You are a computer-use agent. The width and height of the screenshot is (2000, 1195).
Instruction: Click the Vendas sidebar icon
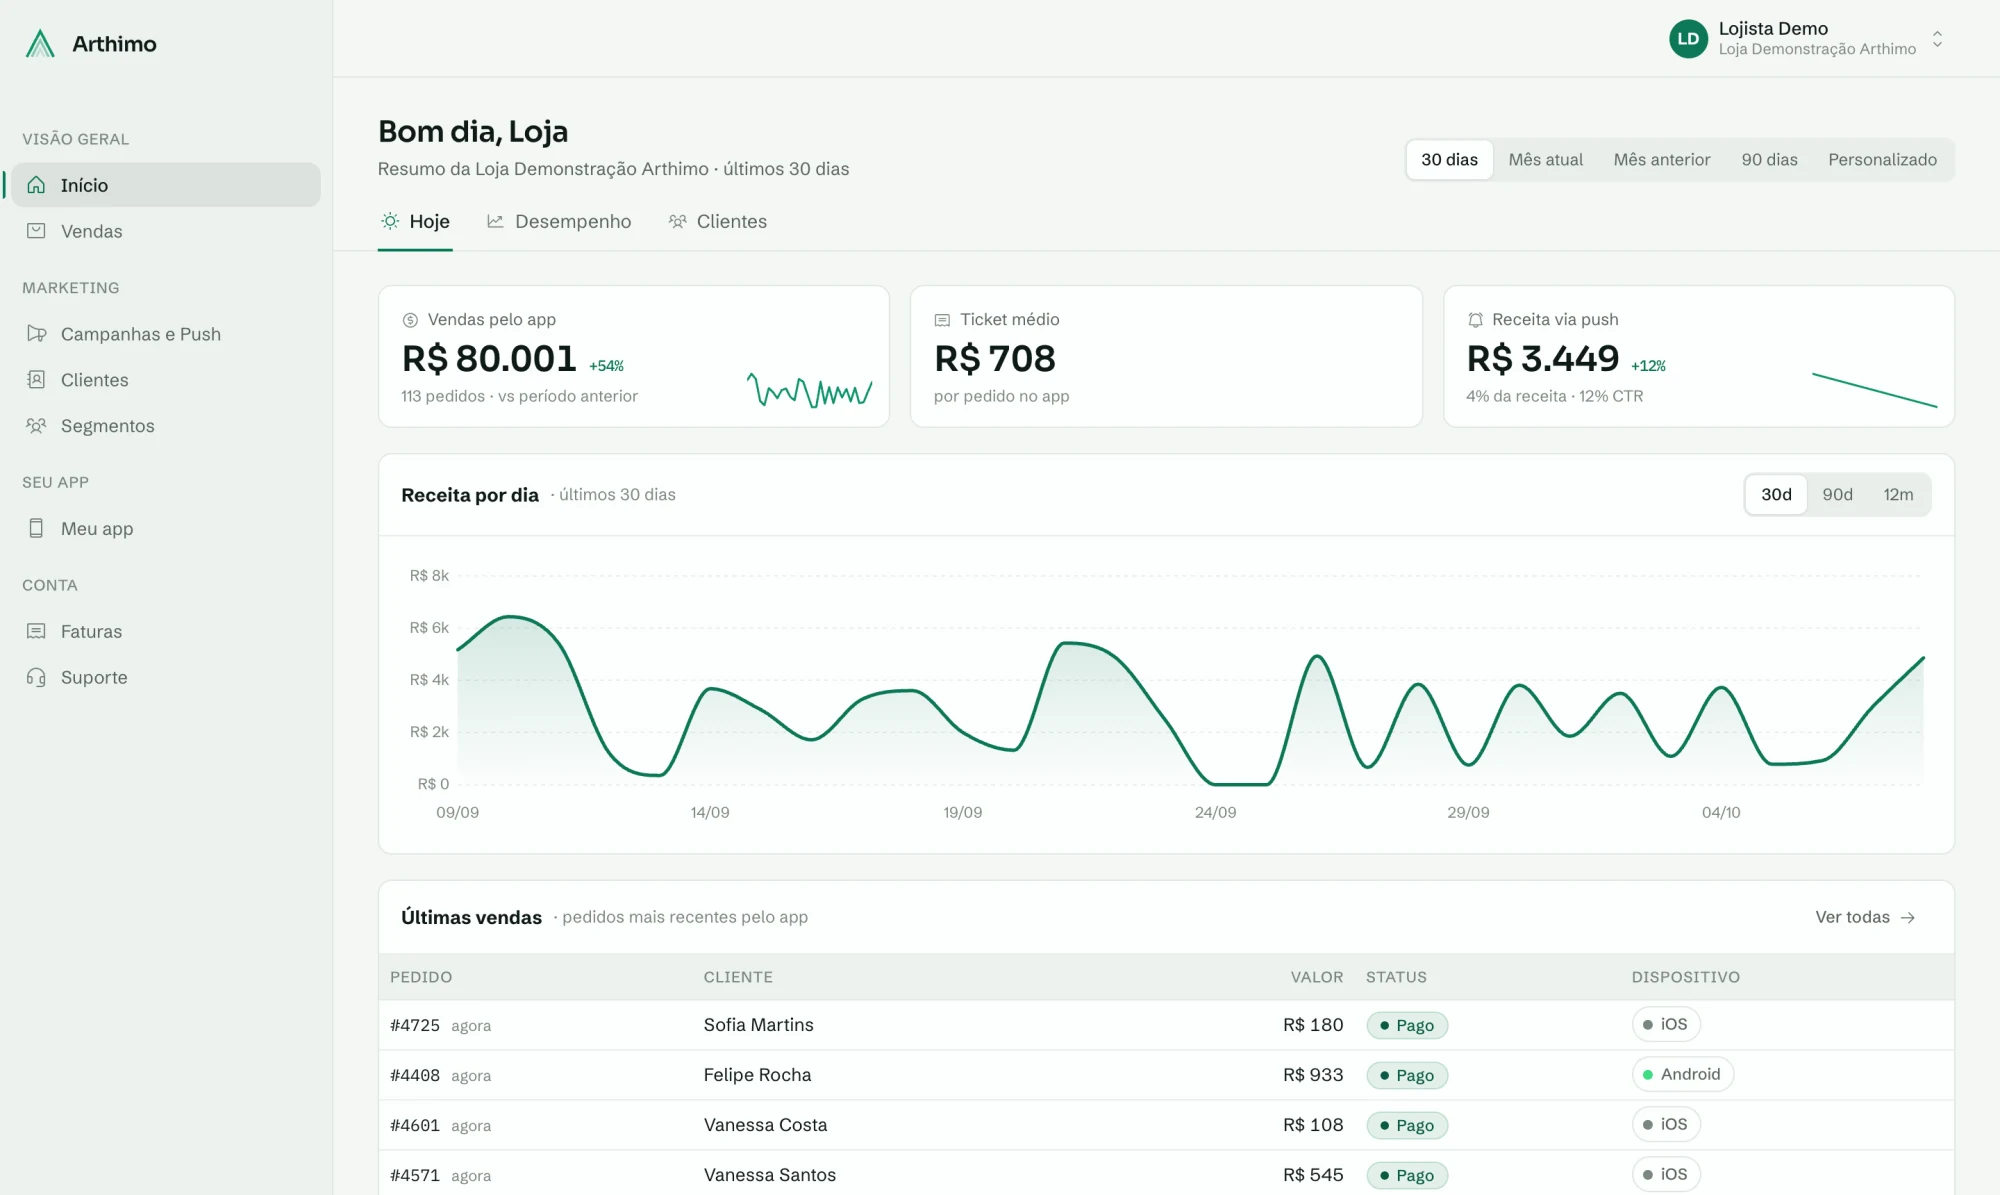click(x=36, y=231)
